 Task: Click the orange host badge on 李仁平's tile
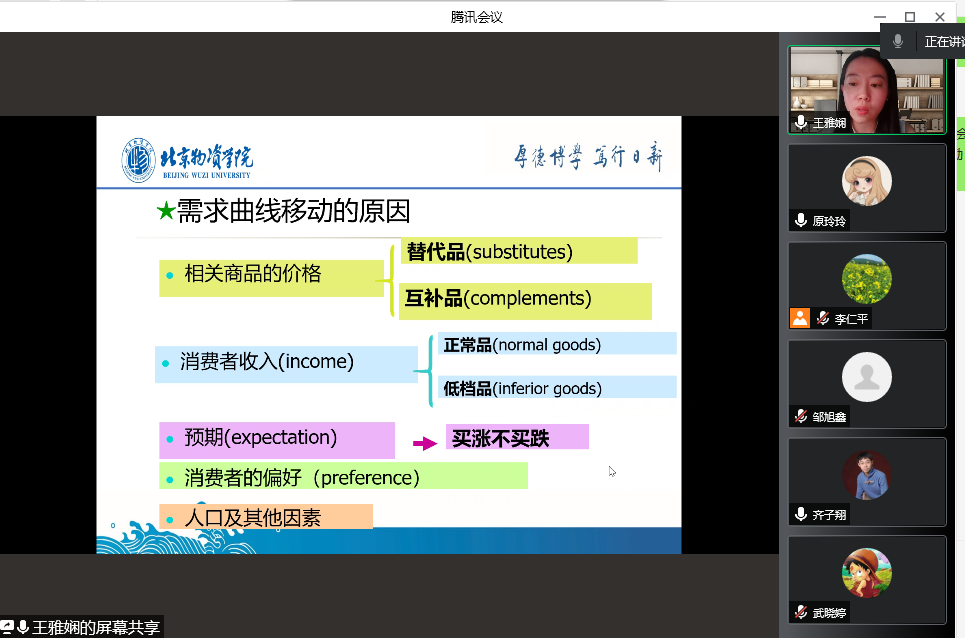point(800,318)
